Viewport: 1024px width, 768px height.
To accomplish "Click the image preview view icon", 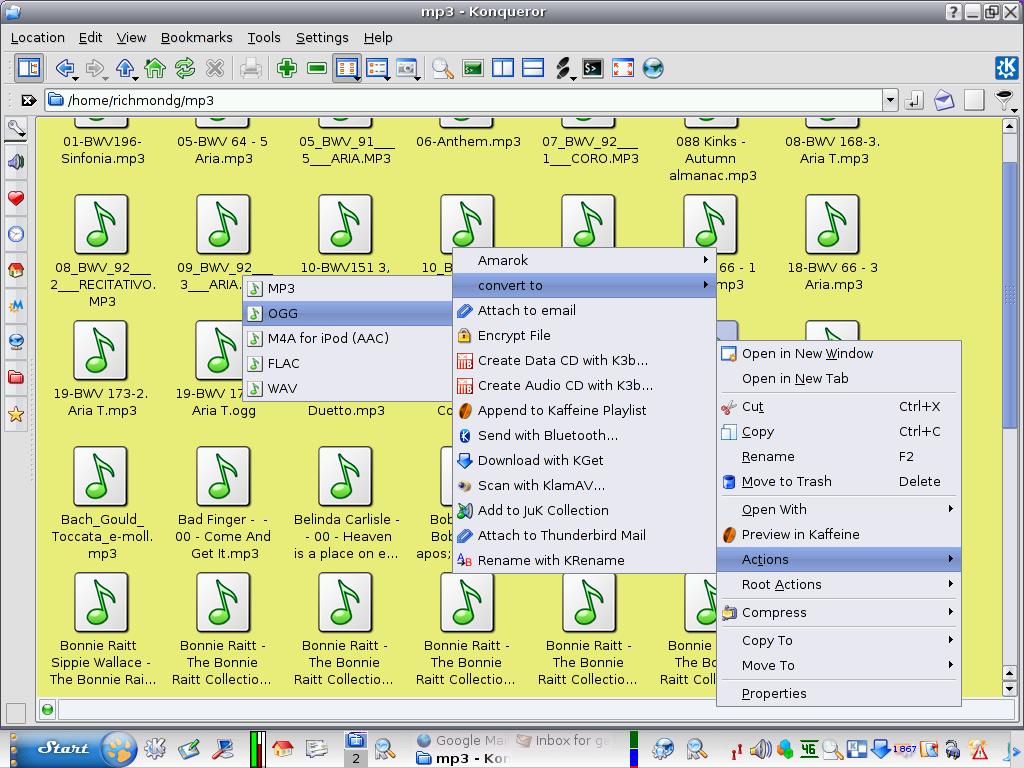I will pyautogui.click(x=407, y=68).
